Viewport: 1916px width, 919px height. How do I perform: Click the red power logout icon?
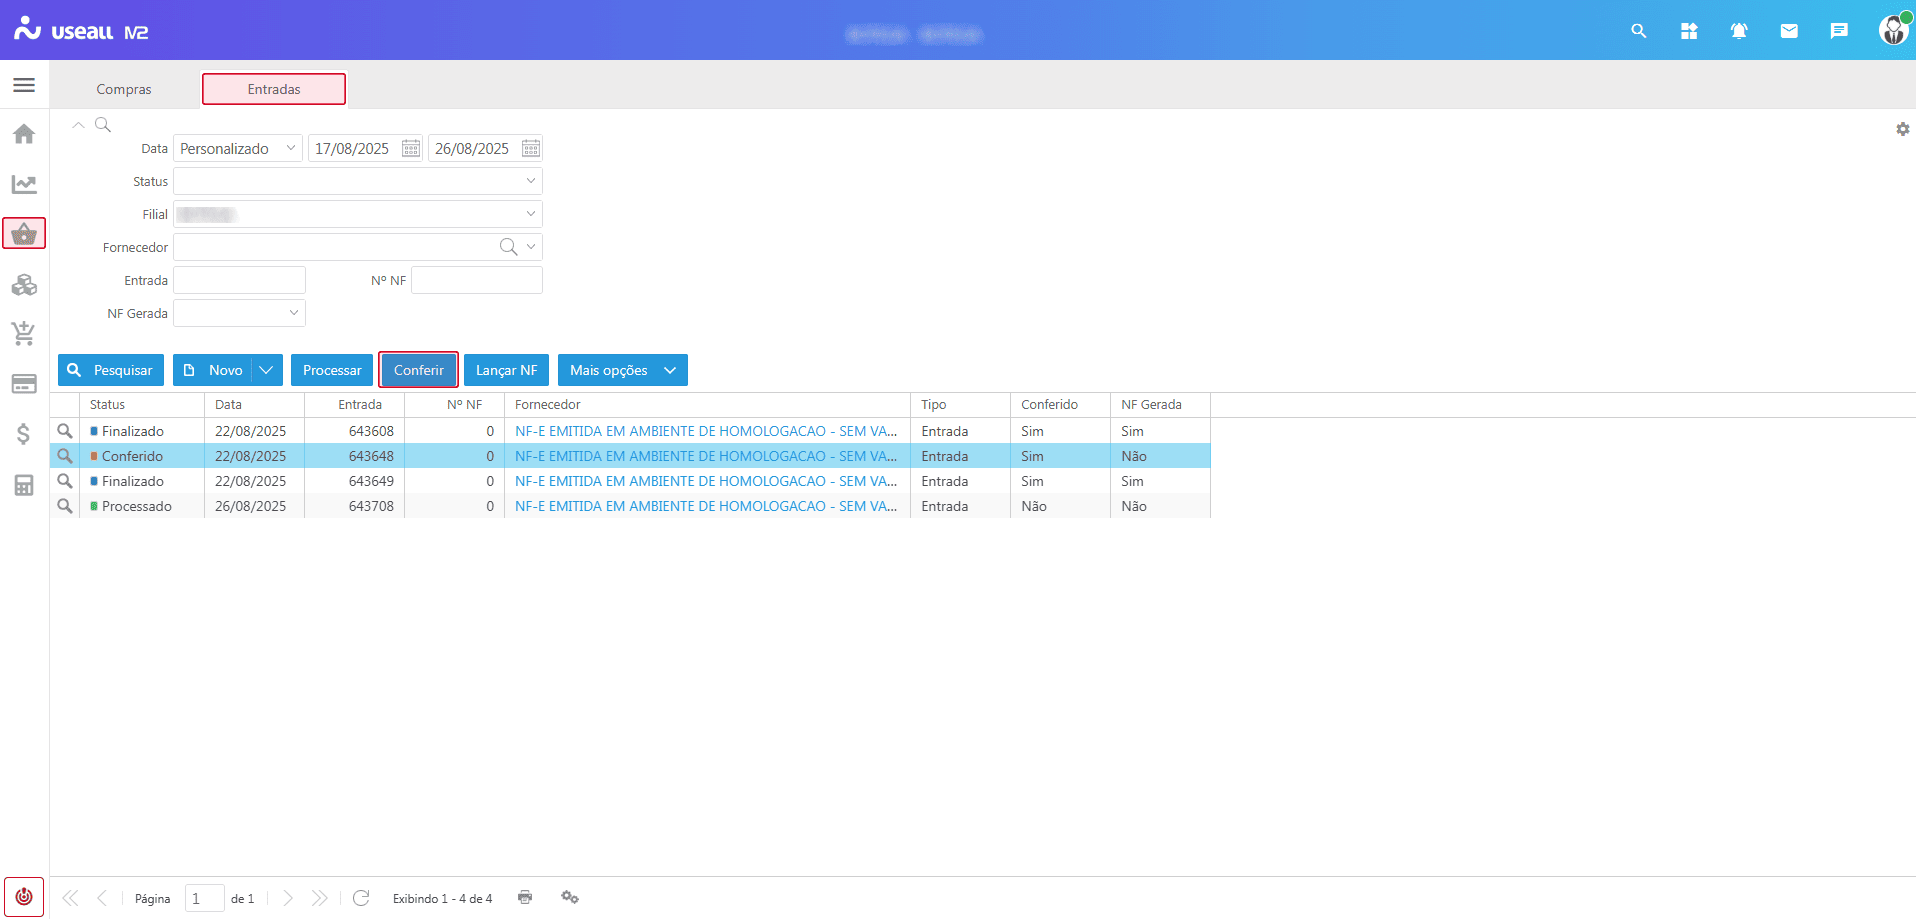24,896
